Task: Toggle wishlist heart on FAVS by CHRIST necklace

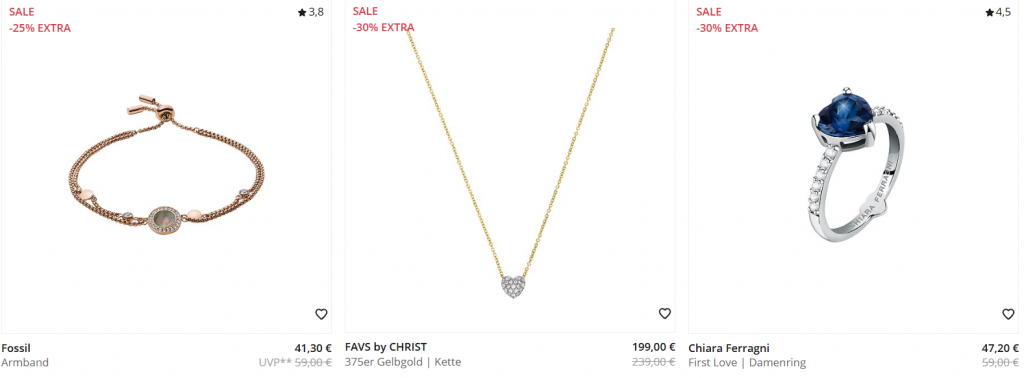Action: click(x=665, y=314)
